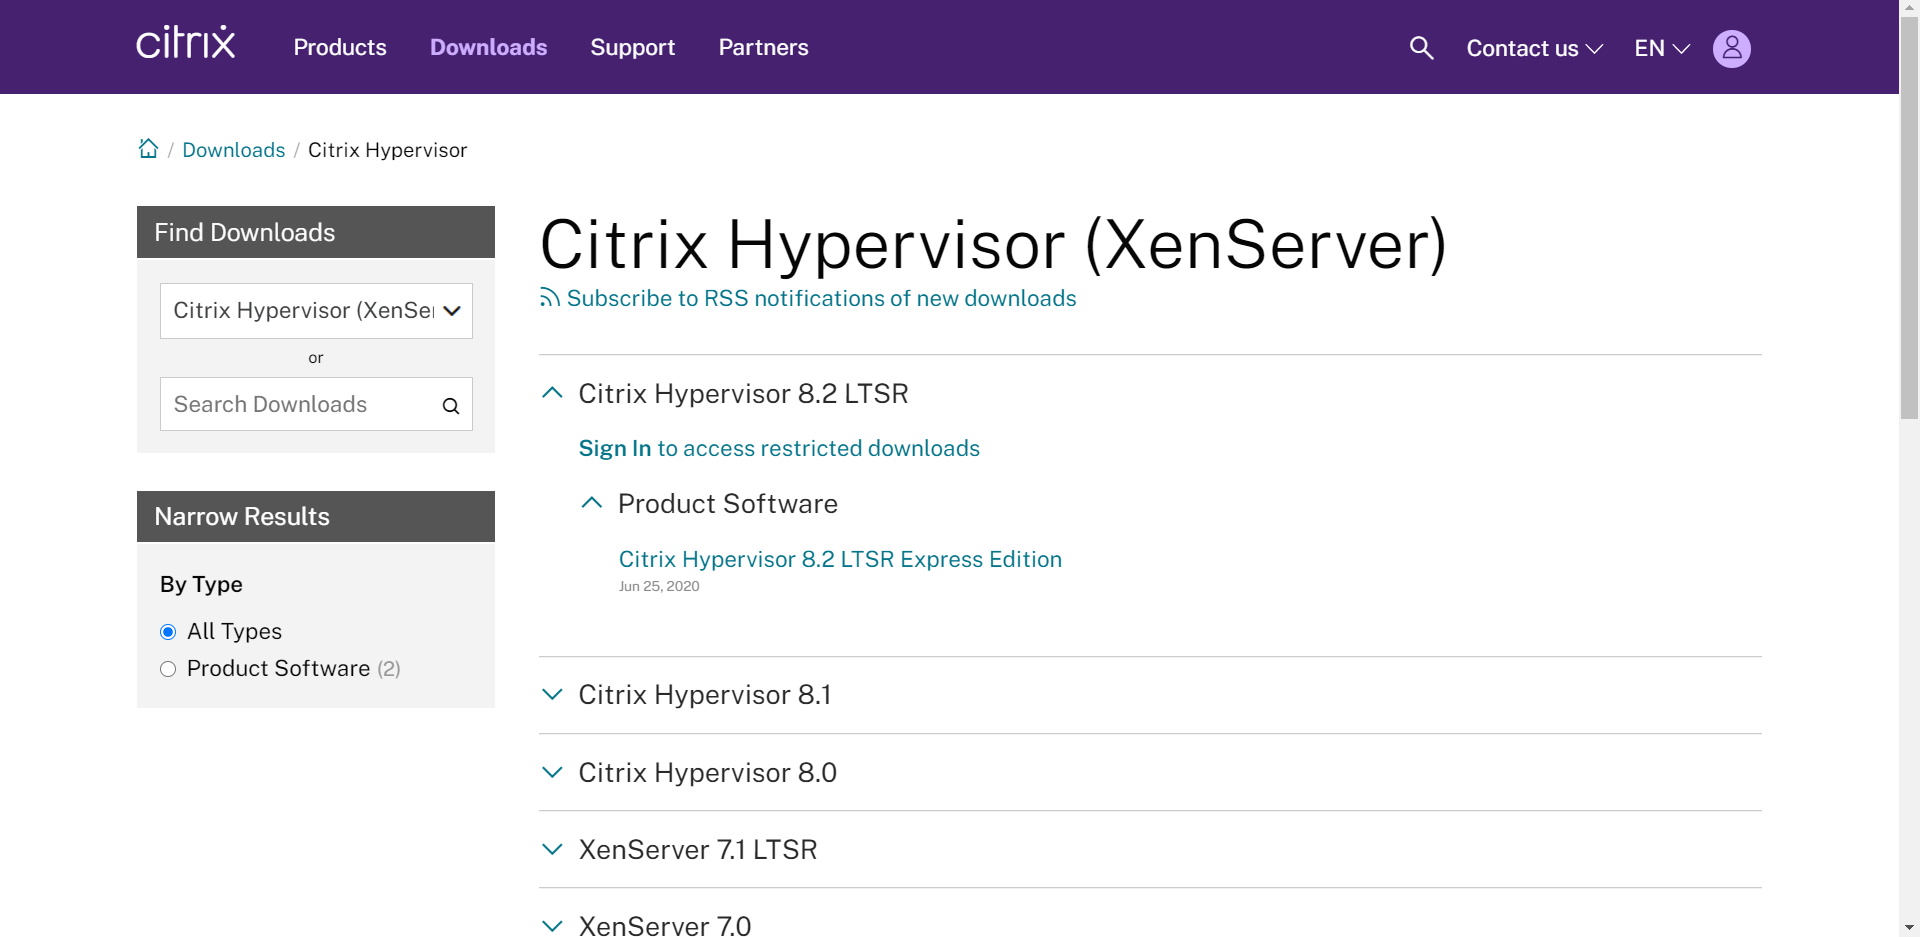The height and width of the screenshot is (937, 1920).
Task: Subscribe to RSS notifications of new downloads
Action: pos(821,298)
